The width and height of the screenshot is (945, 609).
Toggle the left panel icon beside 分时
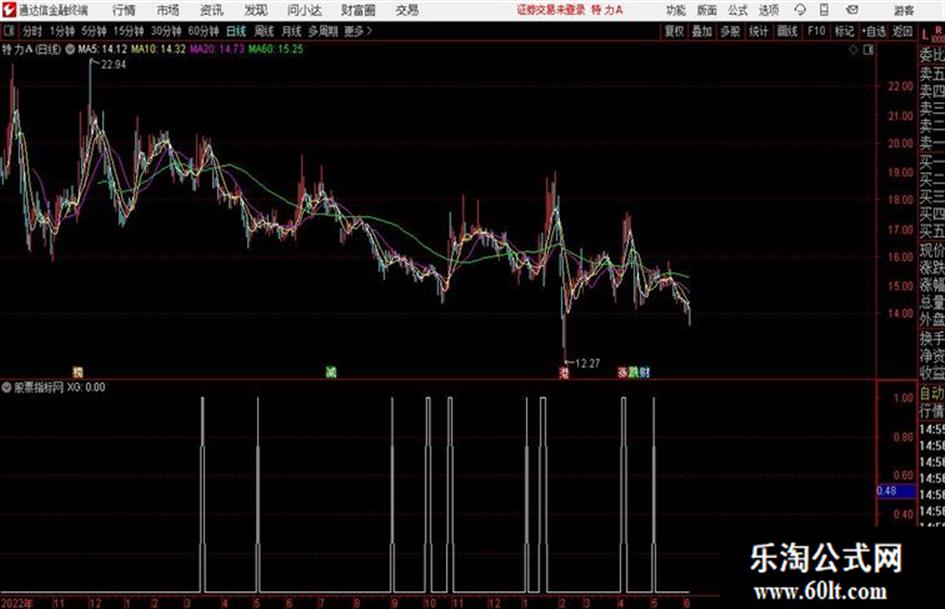9,31
